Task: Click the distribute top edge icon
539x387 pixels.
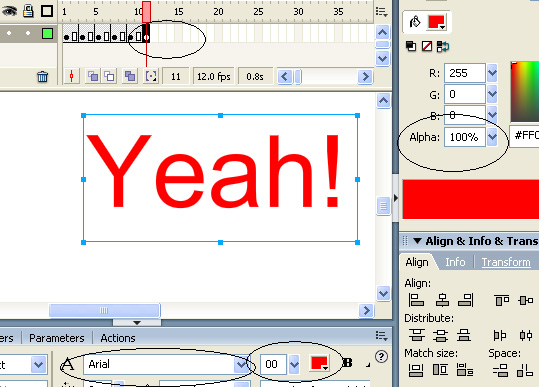Action: (417, 335)
